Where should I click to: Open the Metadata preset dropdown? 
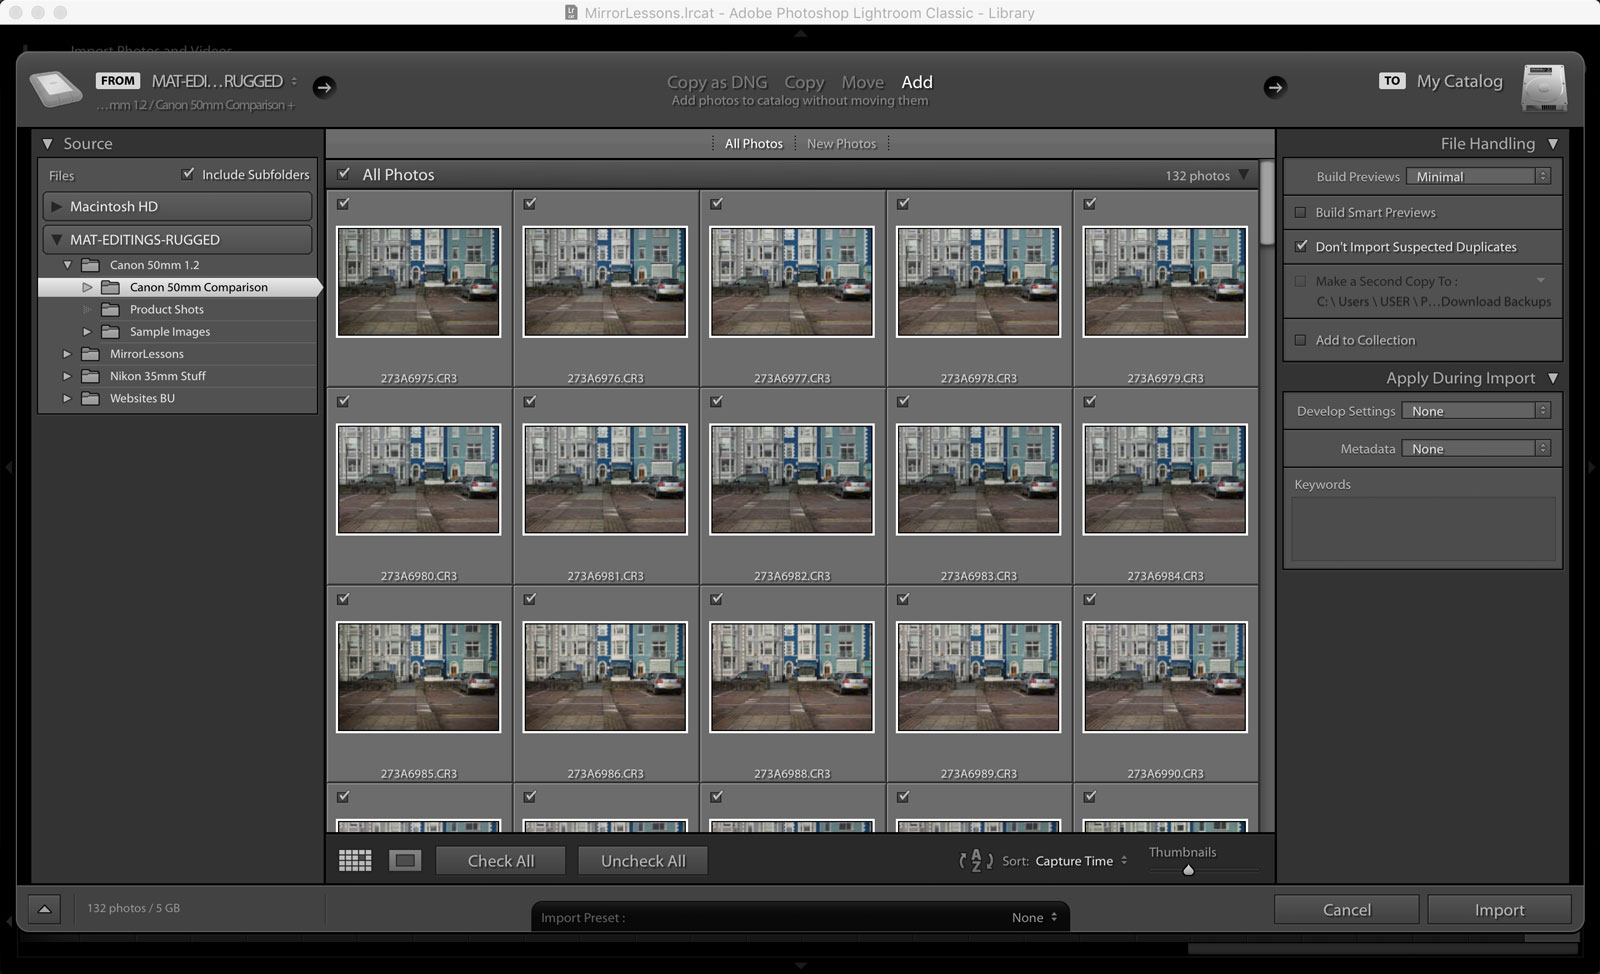coord(1475,449)
